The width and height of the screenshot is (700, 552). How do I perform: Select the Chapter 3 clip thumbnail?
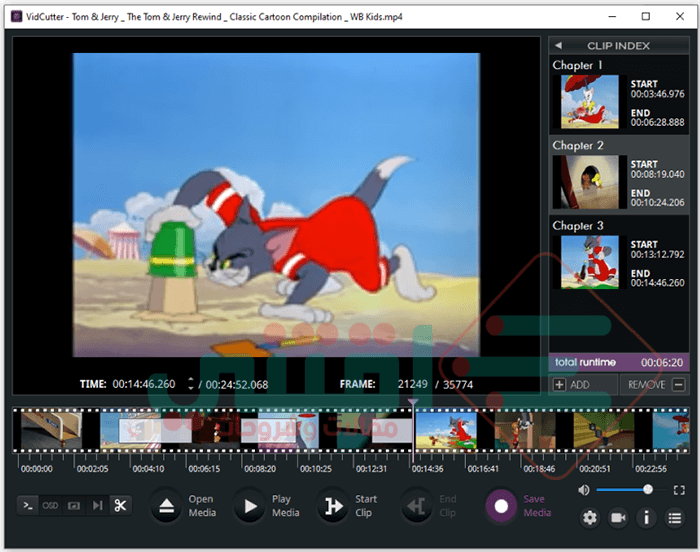tap(589, 262)
